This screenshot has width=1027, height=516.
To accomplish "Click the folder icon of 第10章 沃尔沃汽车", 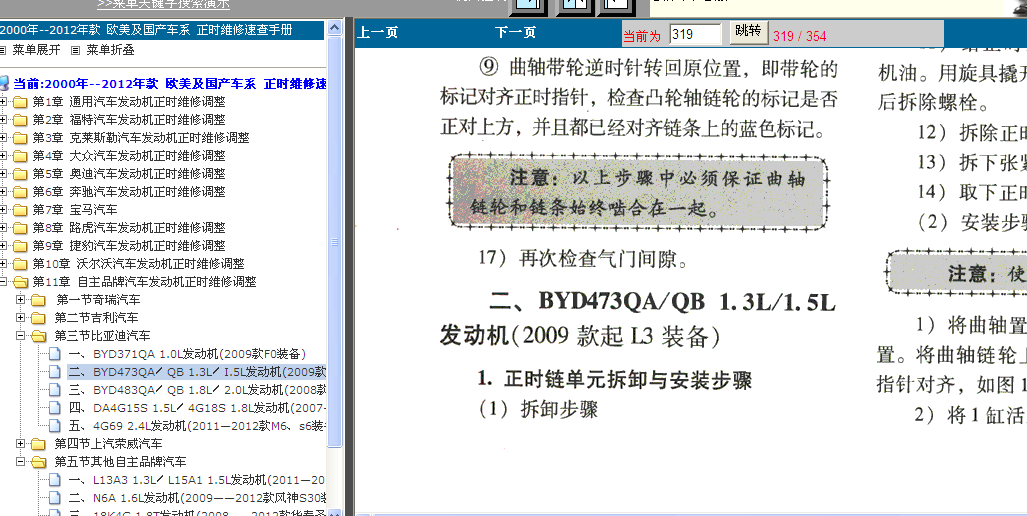I will click(20, 264).
